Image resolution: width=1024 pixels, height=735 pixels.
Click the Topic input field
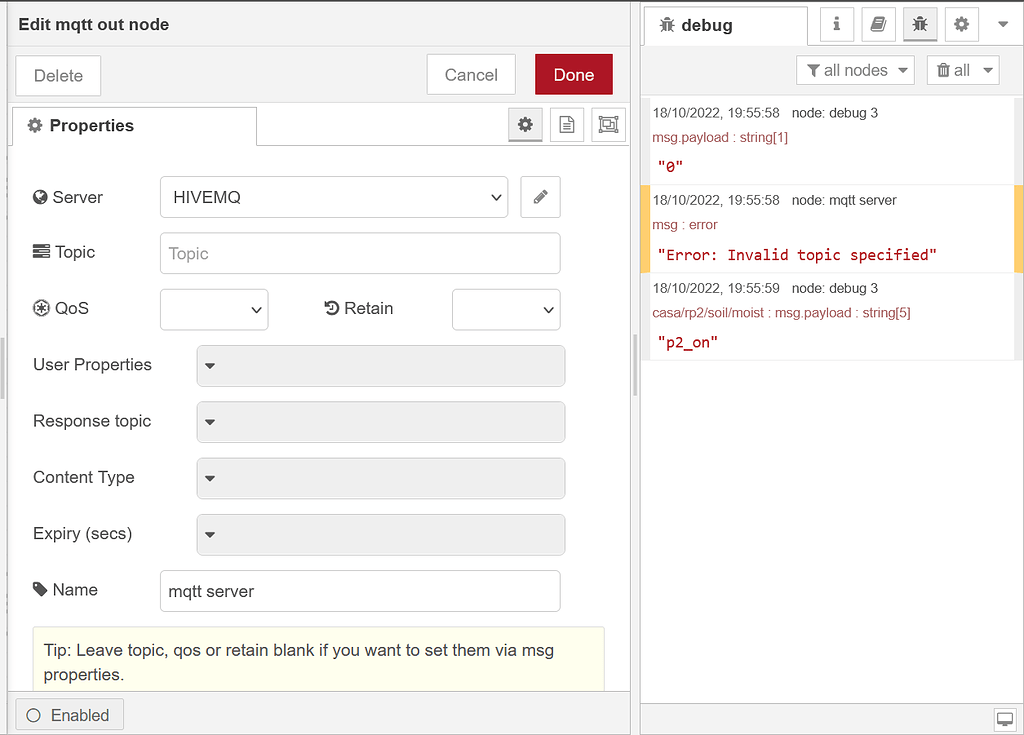tap(360, 253)
